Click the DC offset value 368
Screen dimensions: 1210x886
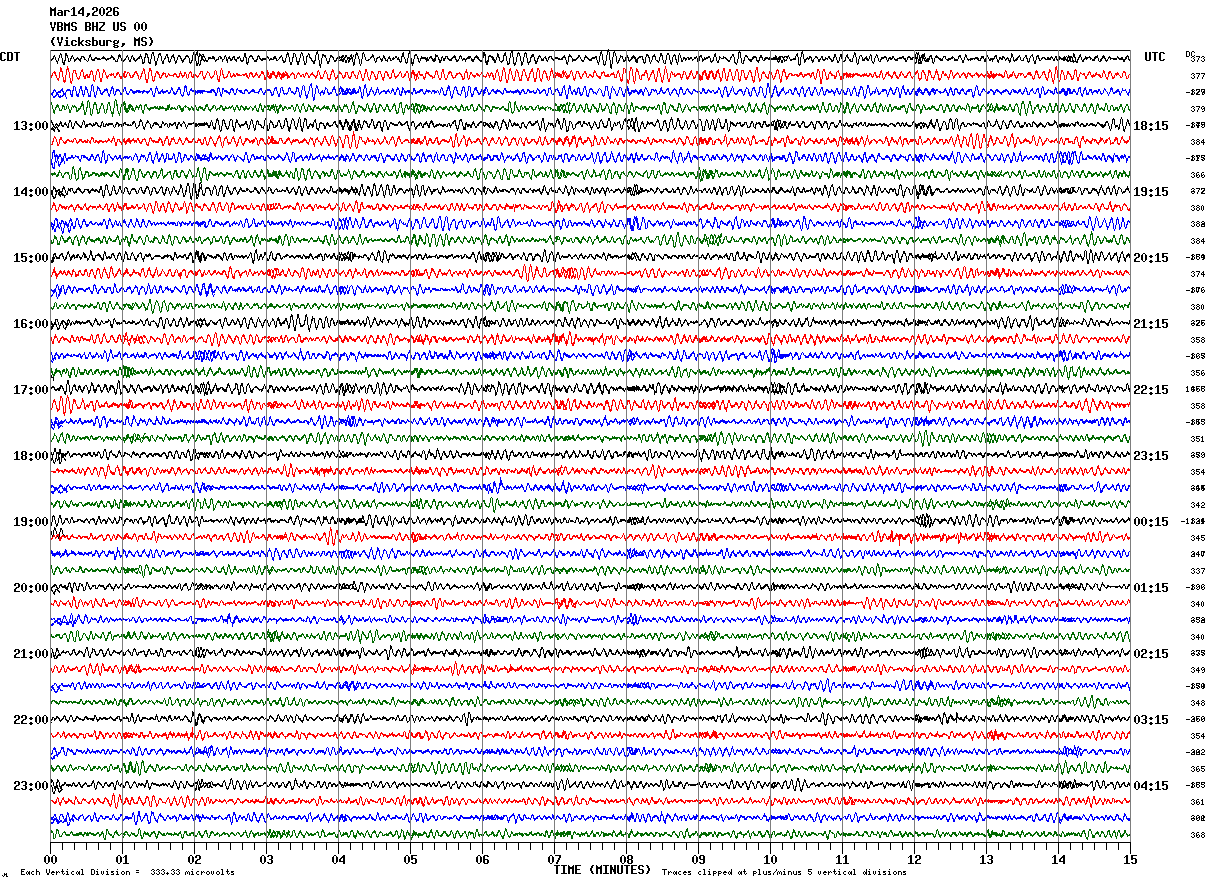pos(1197,835)
